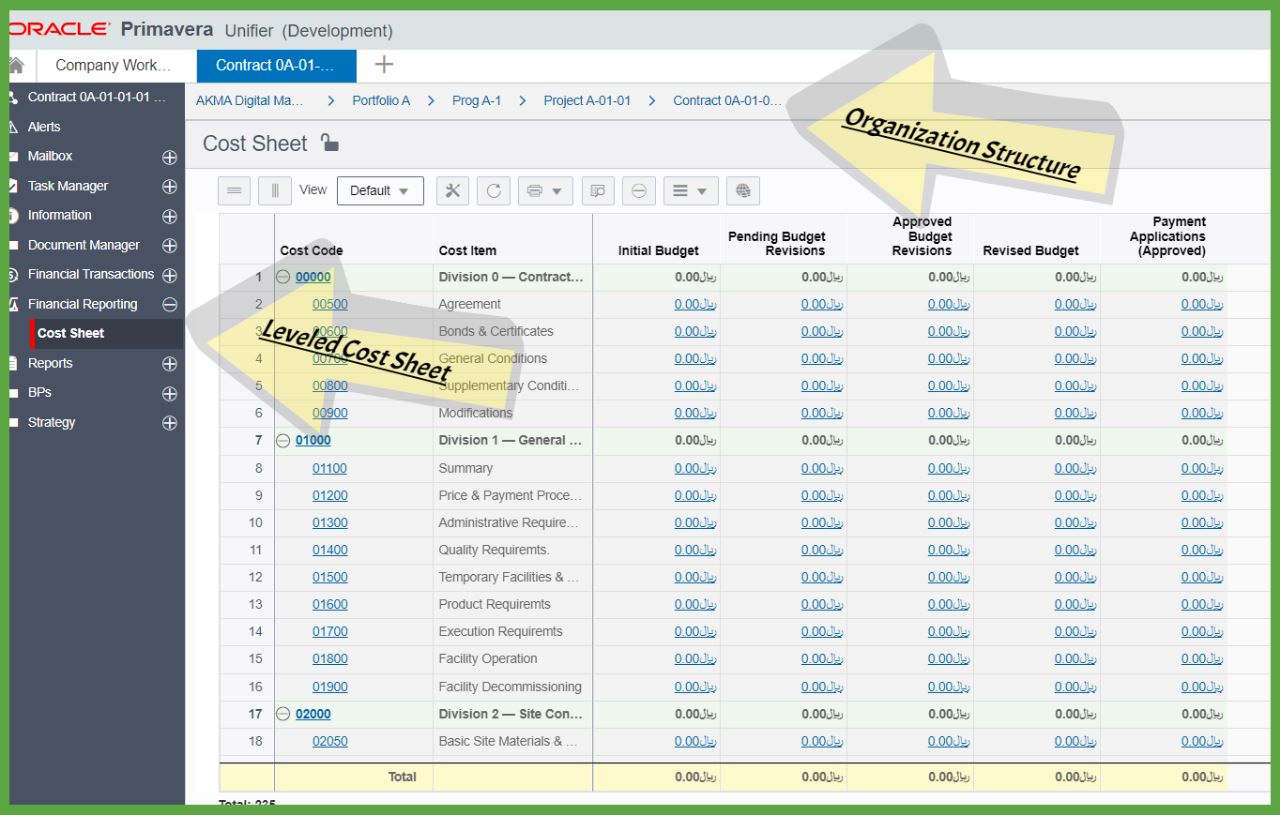Click the globe icon in toolbar
Image resolution: width=1280 pixels, height=815 pixels.
[x=742, y=191]
